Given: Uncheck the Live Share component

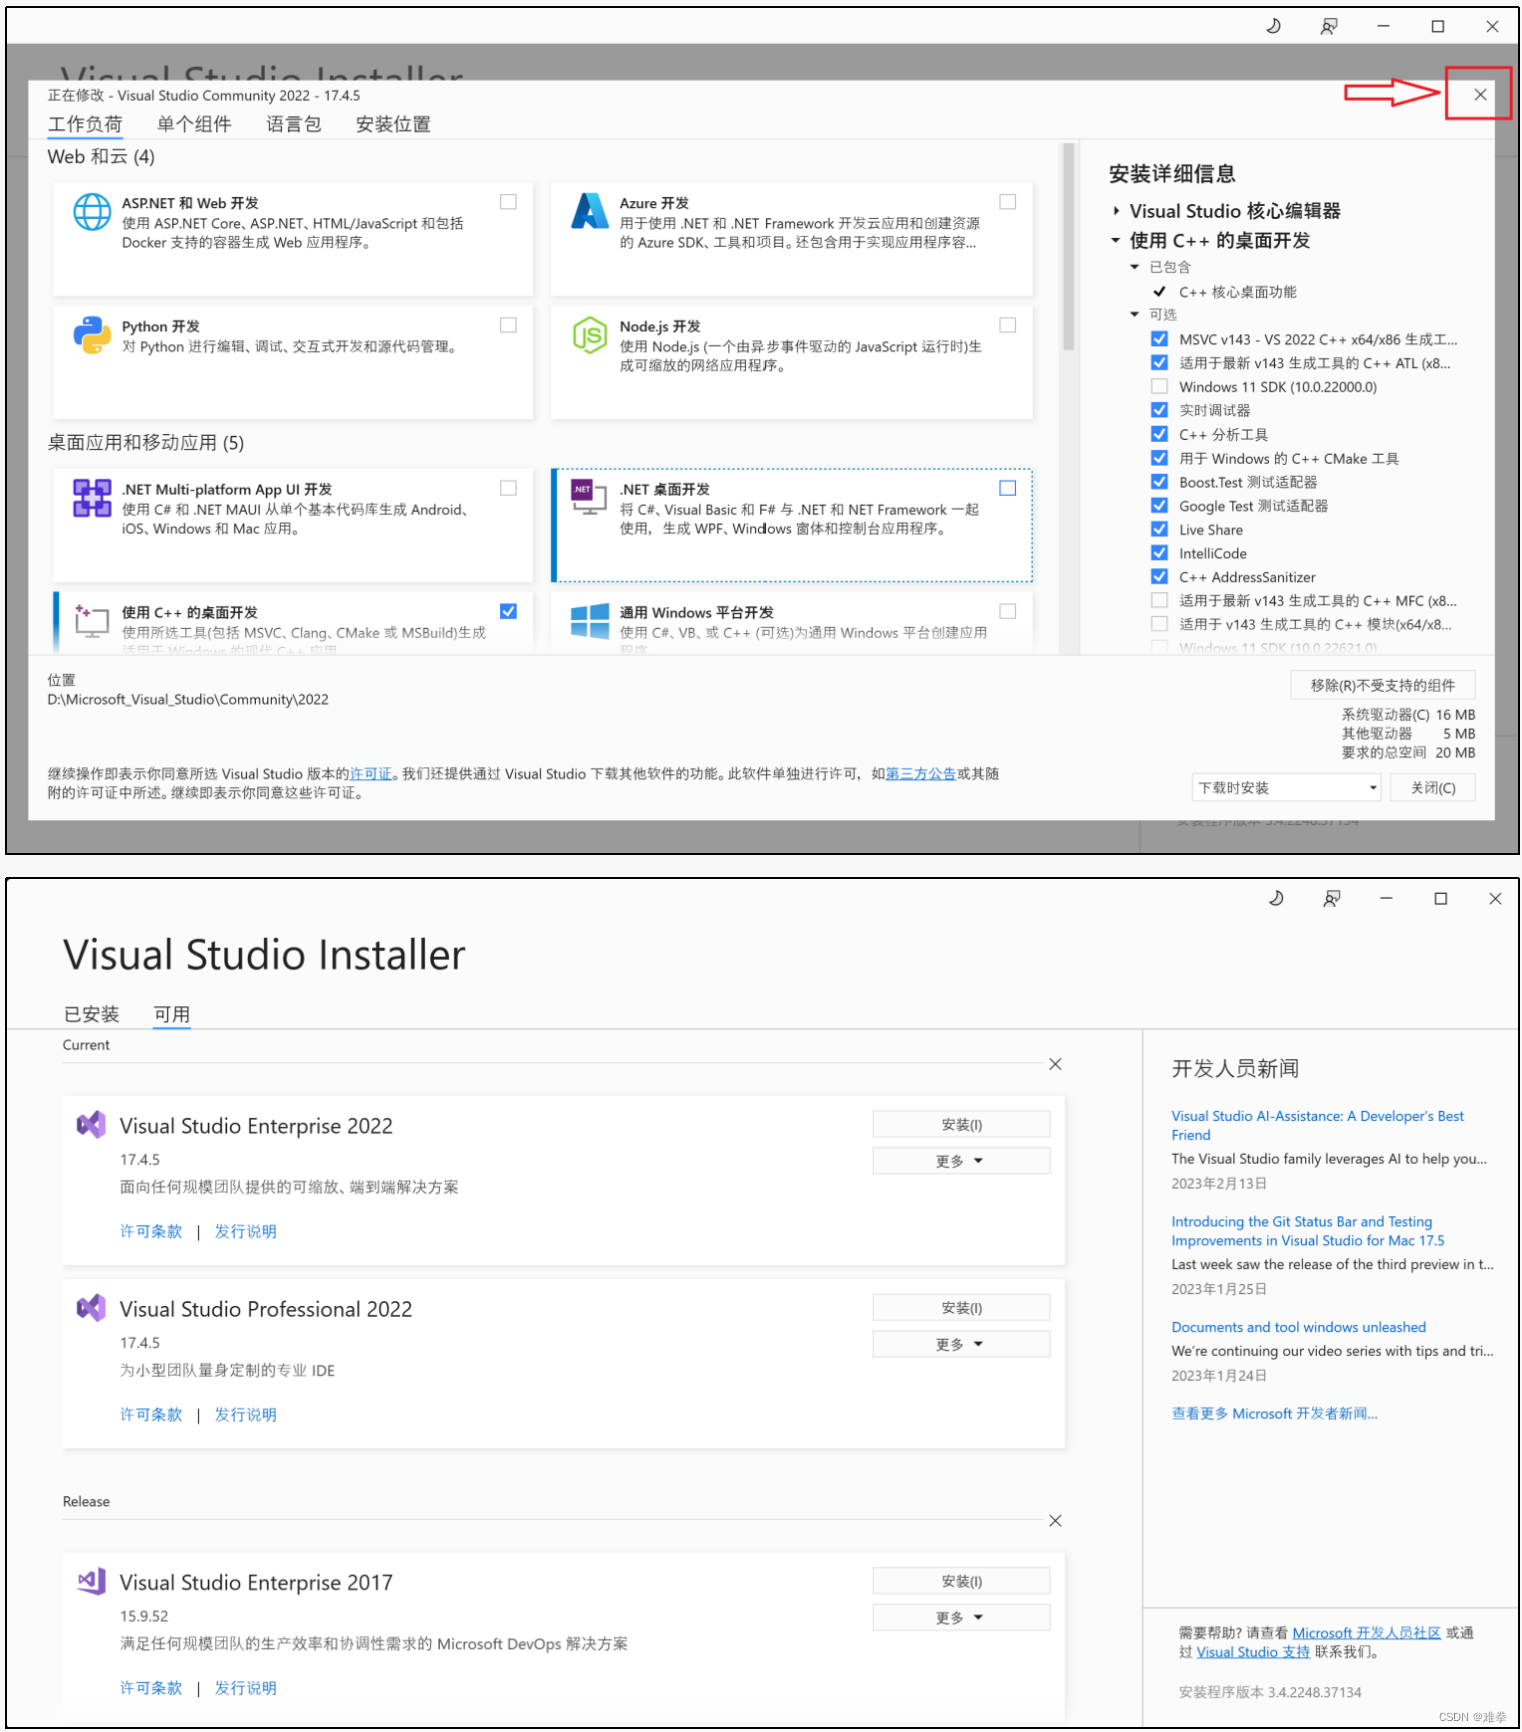Looking at the screenshot, I should 1159,529.
